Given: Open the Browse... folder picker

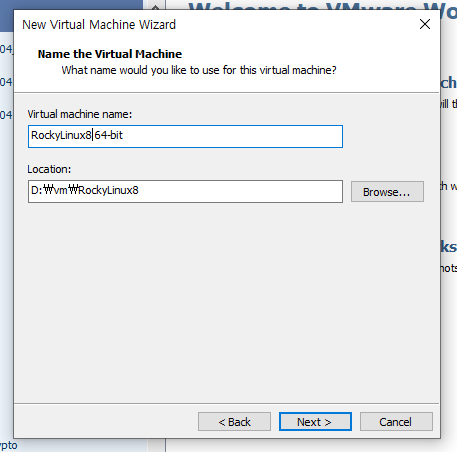Looking at the screenshot, I should click(x=387, y=192).
